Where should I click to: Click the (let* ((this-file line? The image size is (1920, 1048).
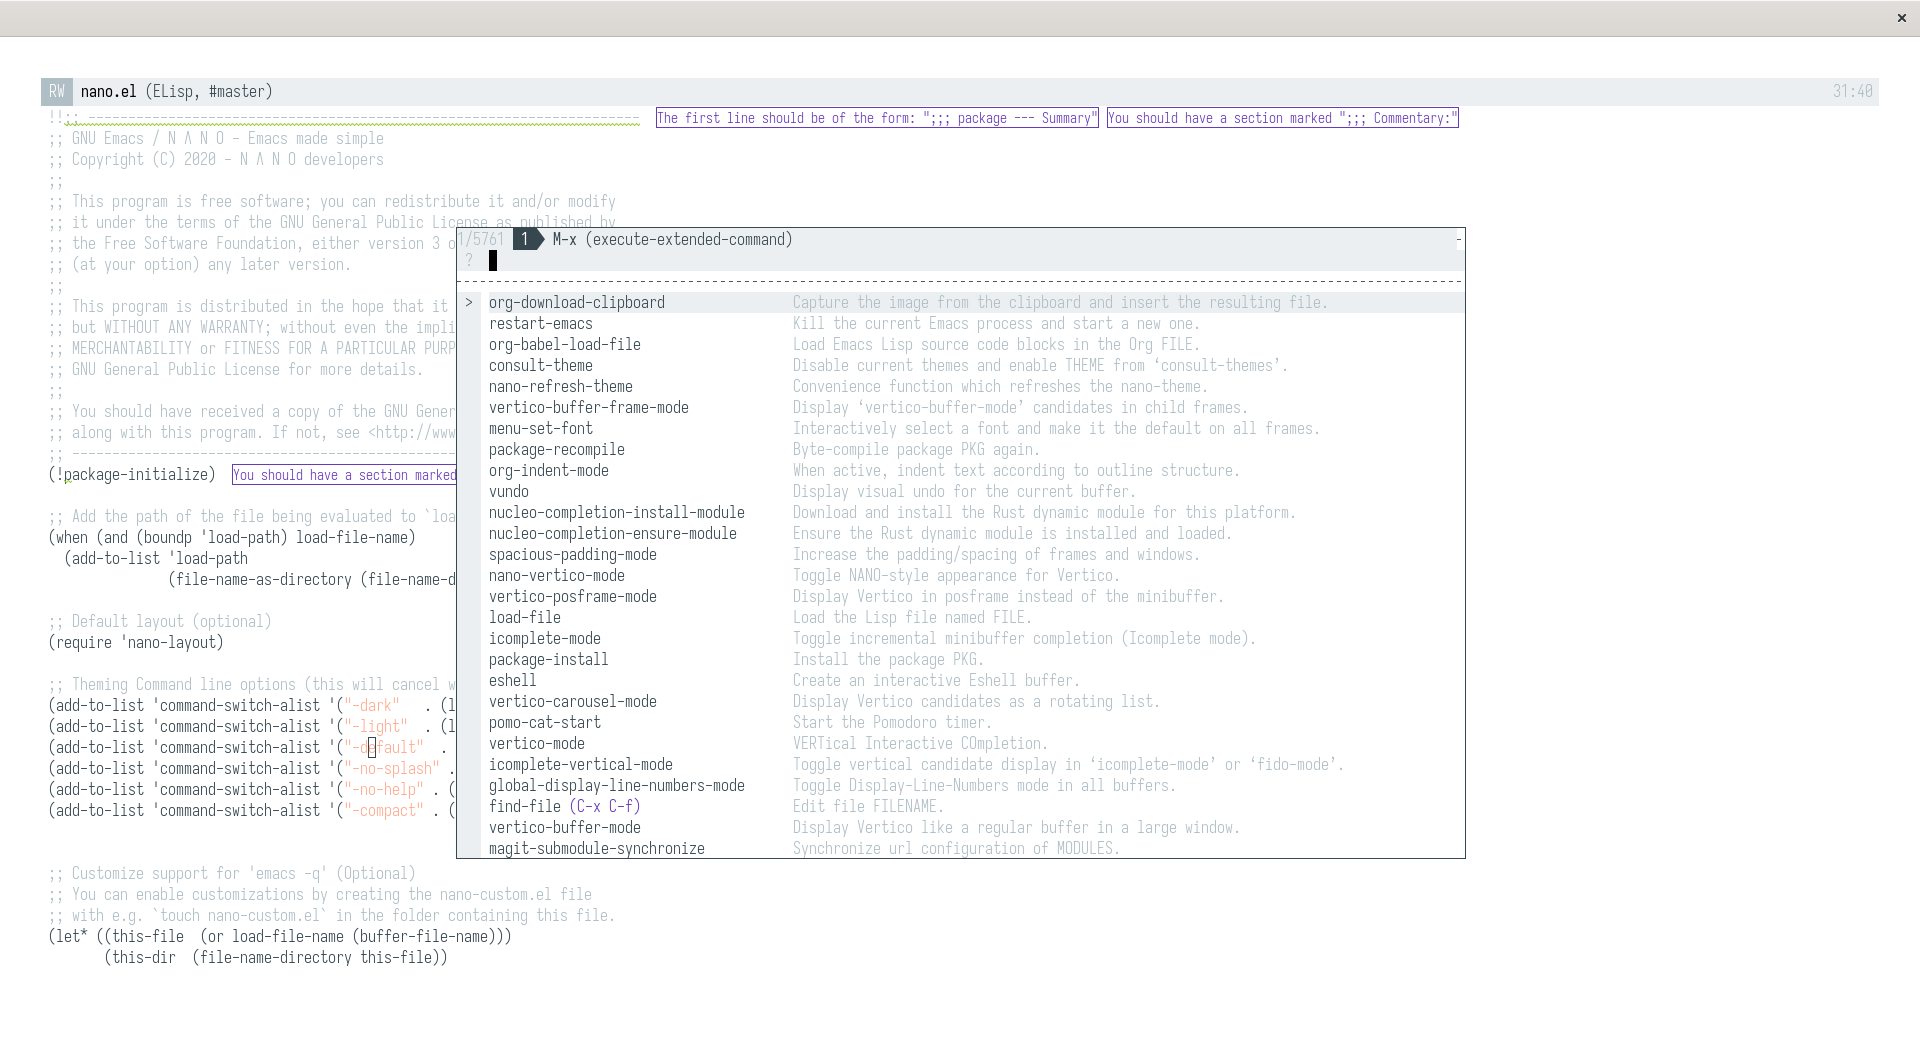click(280, 937)
